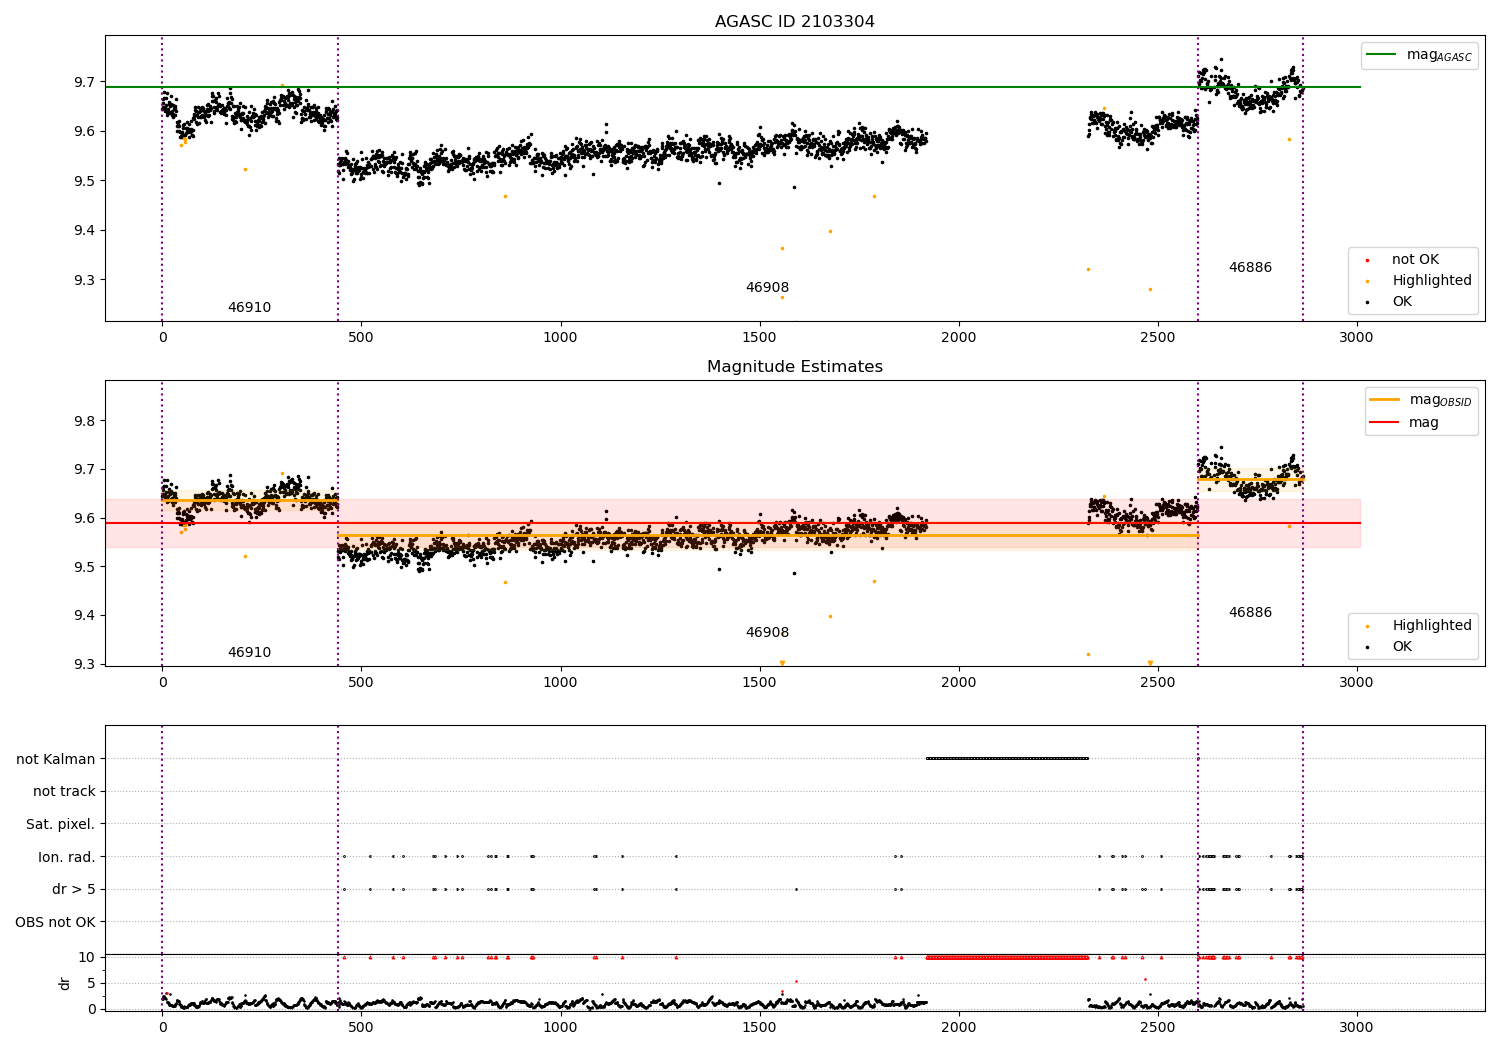The height and width of the screenshot is (1050, 1500).
Task: Click the green mag AGASC line in top plot
Action: [x=732, y=87]
